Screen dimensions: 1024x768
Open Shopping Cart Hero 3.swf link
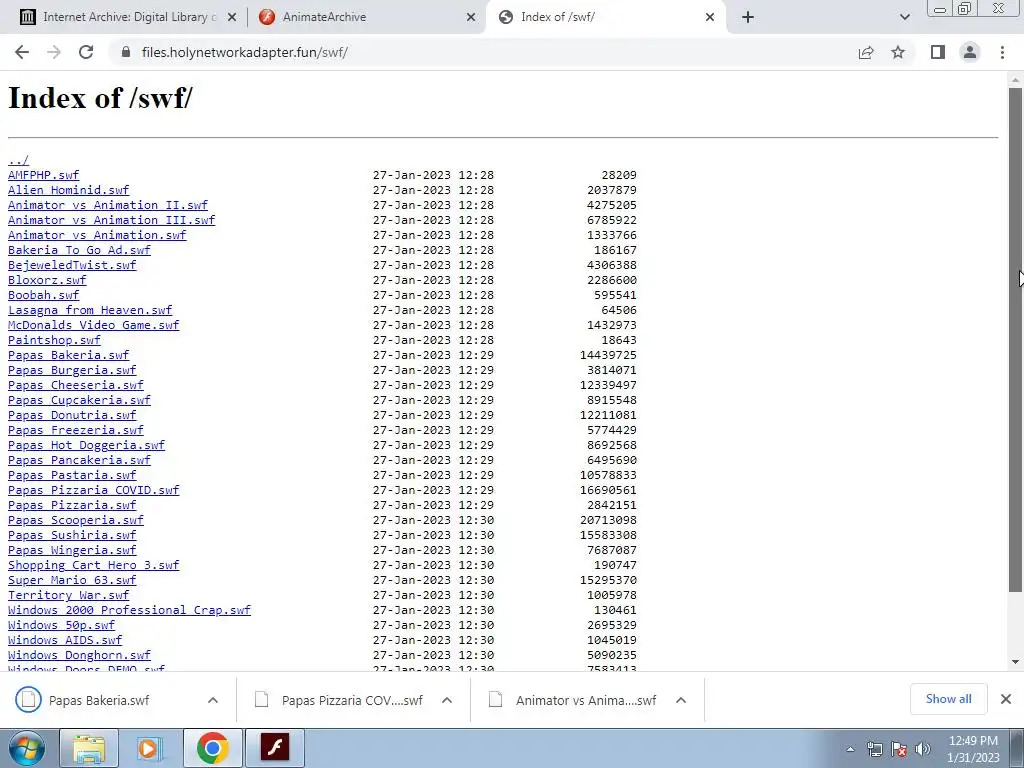coord(93,565)
